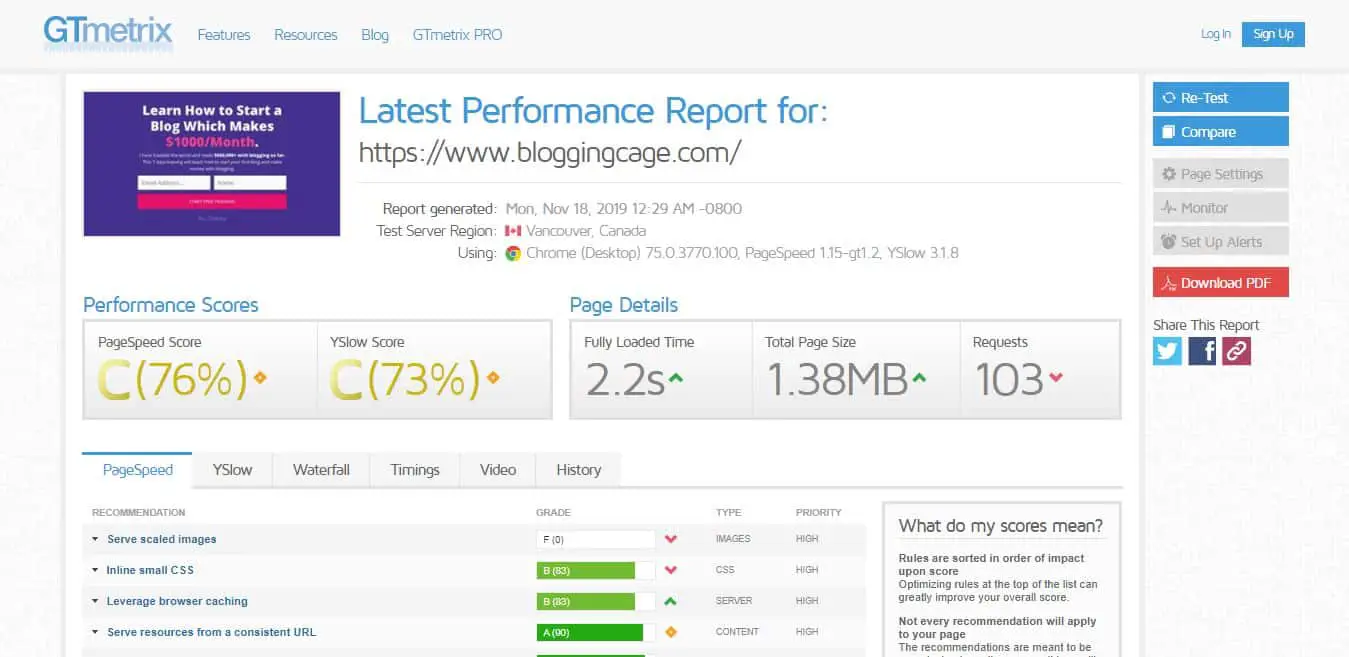Click the GRADE column header

click(x=553, y=512)
